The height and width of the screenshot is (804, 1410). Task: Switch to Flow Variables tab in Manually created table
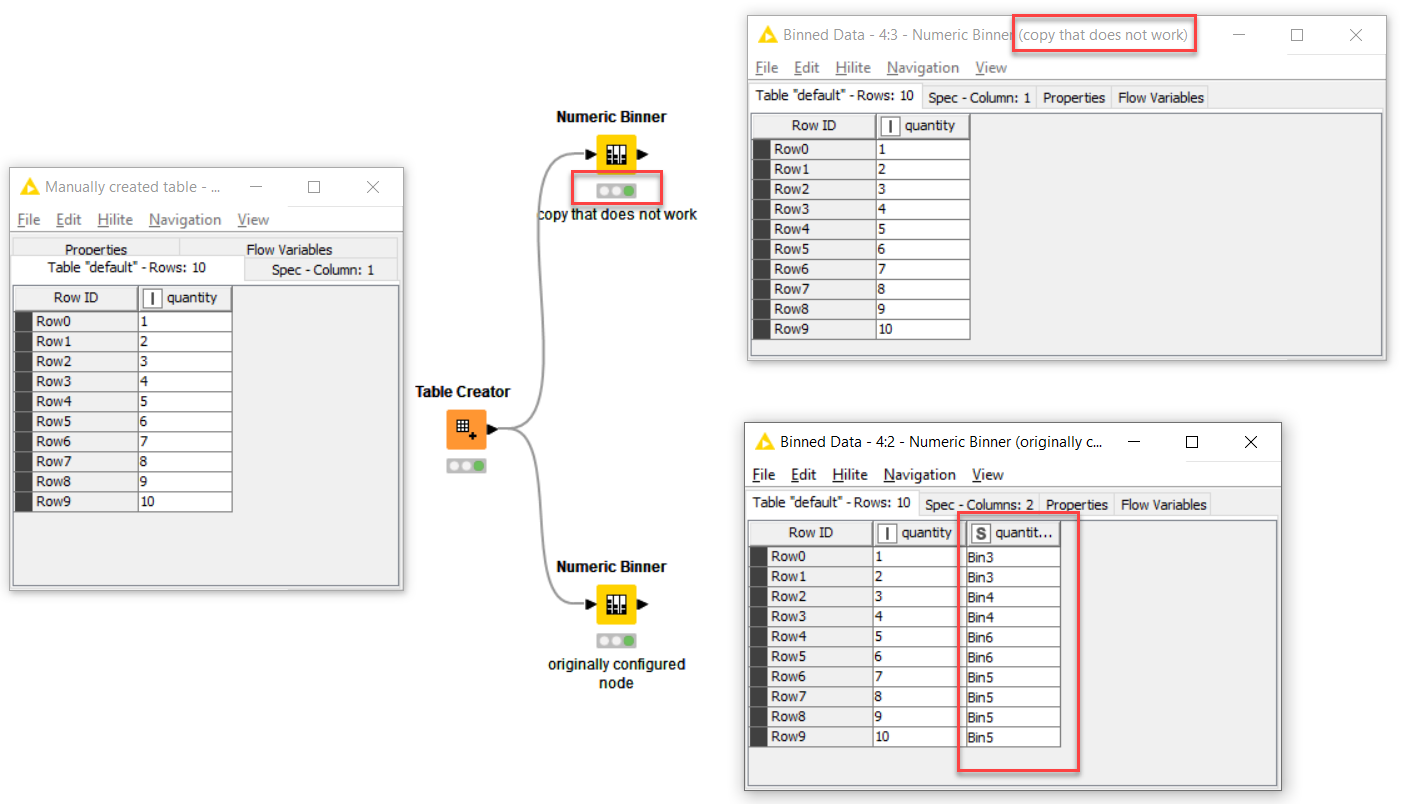point(289,250)
